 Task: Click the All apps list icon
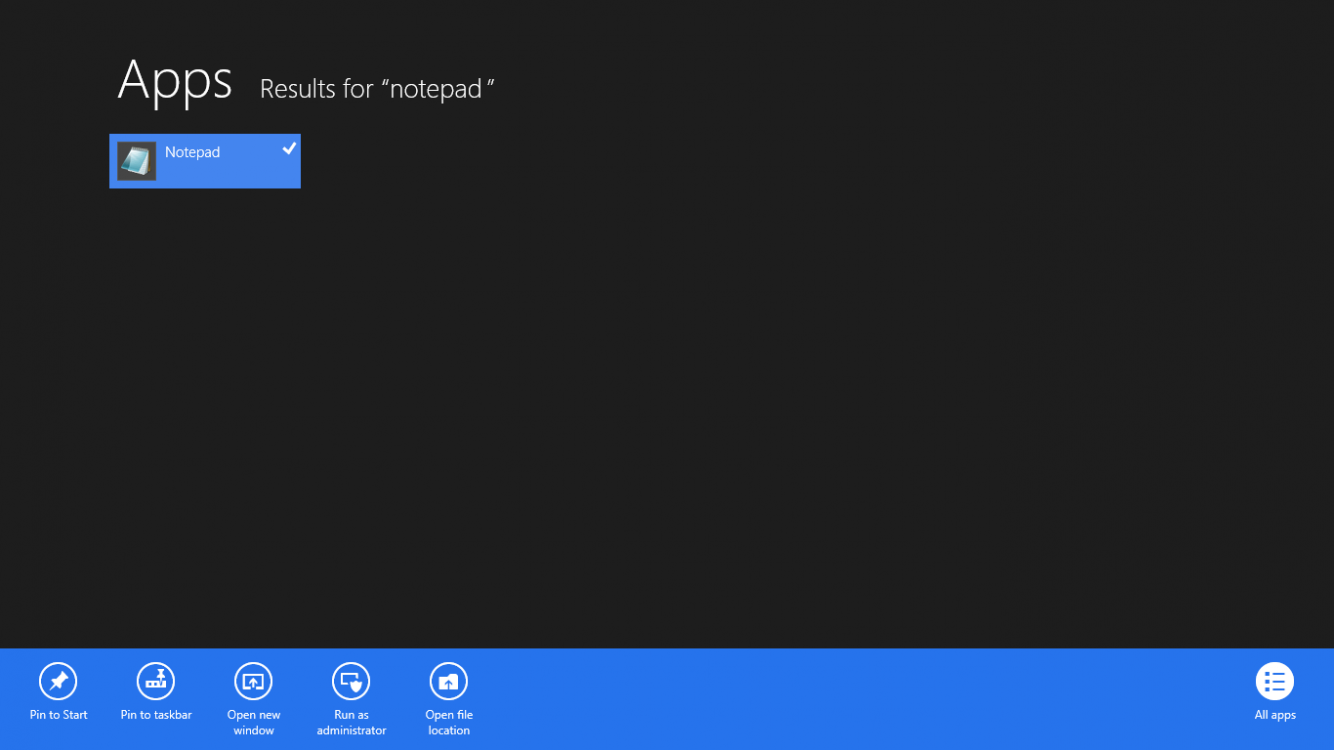(1274, 681)
